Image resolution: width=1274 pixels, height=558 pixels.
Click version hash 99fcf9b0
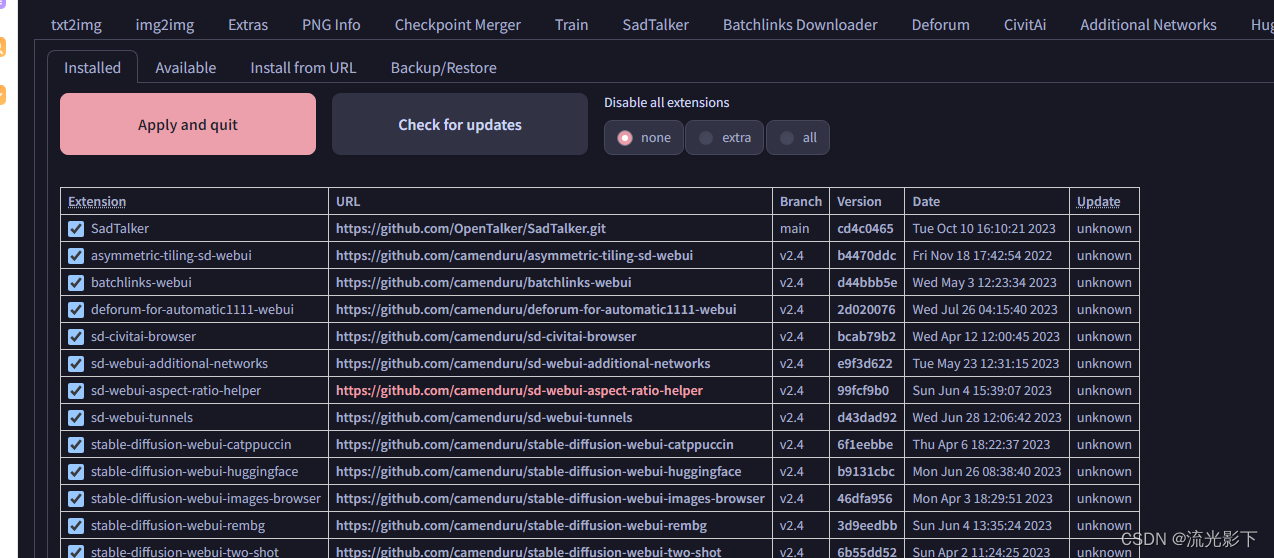point(864,391)
